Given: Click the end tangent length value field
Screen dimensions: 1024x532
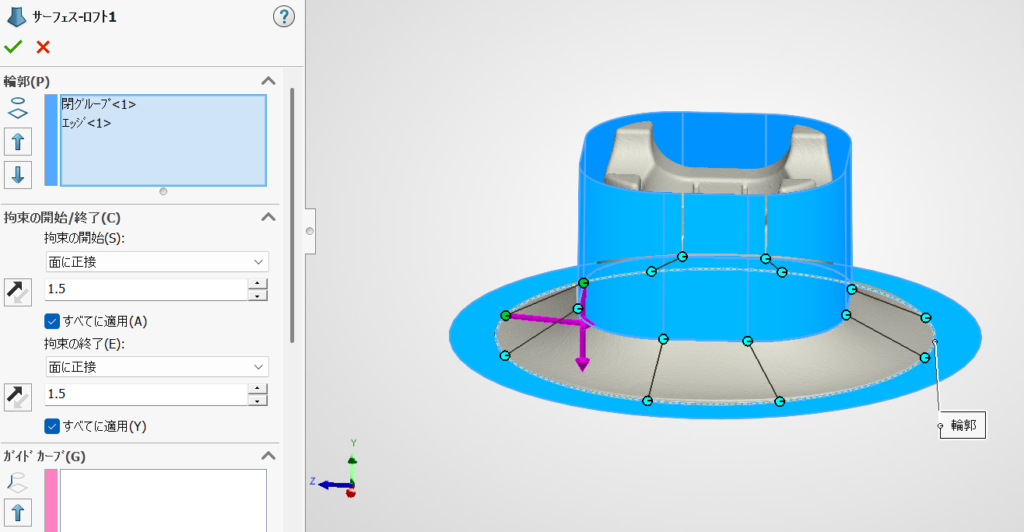Looking at the screenshot, I should click(145, 395).
